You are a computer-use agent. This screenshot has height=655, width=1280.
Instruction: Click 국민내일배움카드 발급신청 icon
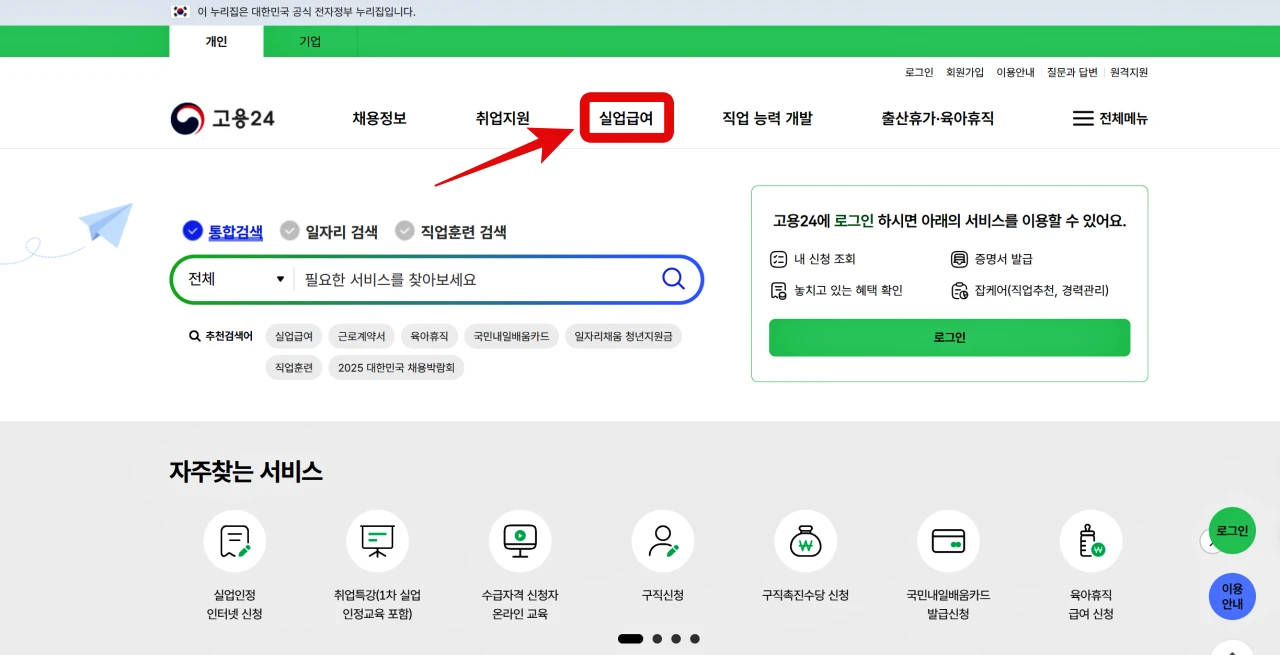[948, 540]
